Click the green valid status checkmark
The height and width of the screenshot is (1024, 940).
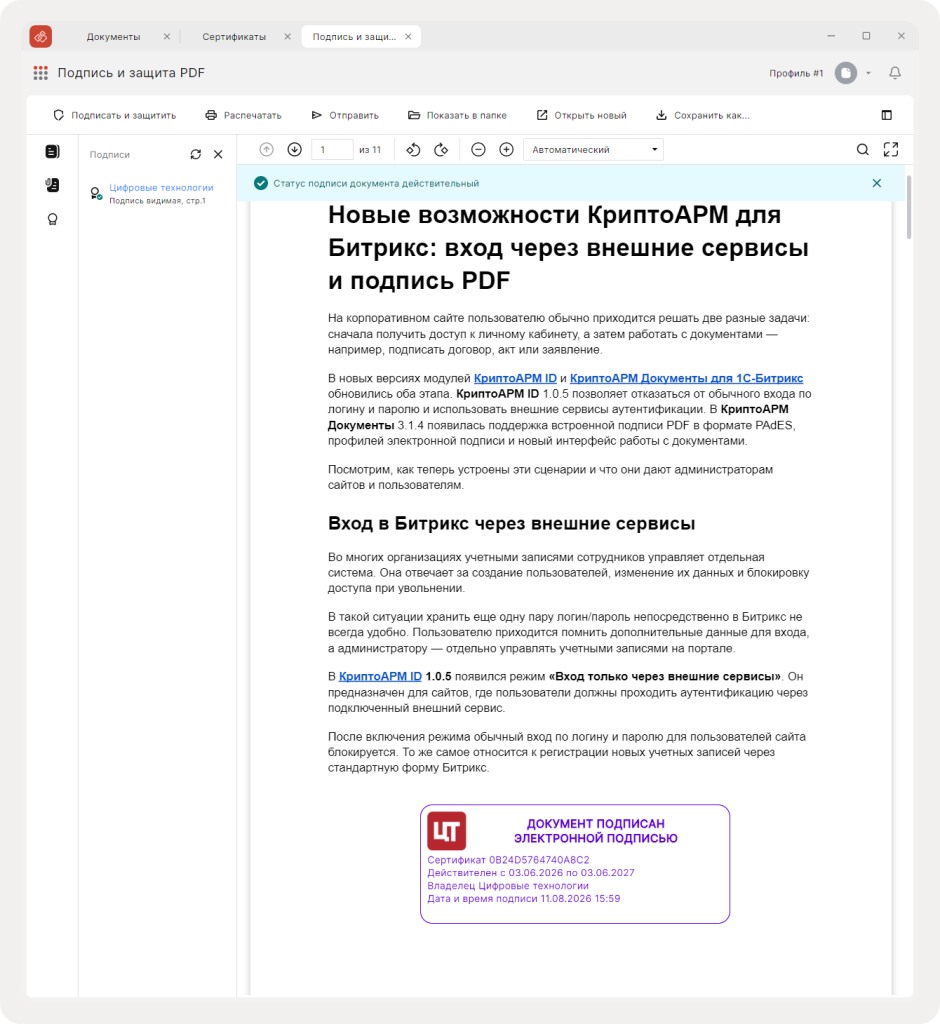pos(261,184)
